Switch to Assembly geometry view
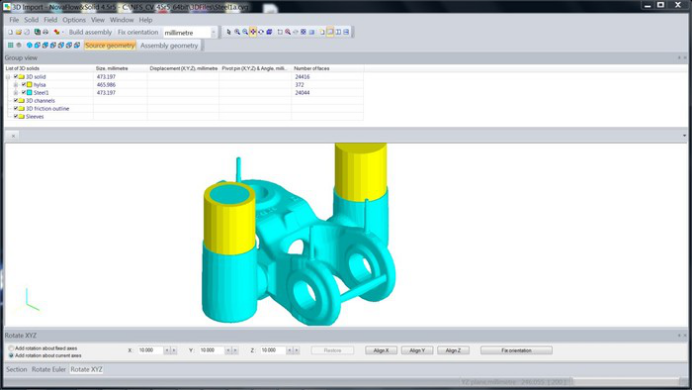Image resolution: width=693 pixels, height=390 pixels. tap(169, 46)
